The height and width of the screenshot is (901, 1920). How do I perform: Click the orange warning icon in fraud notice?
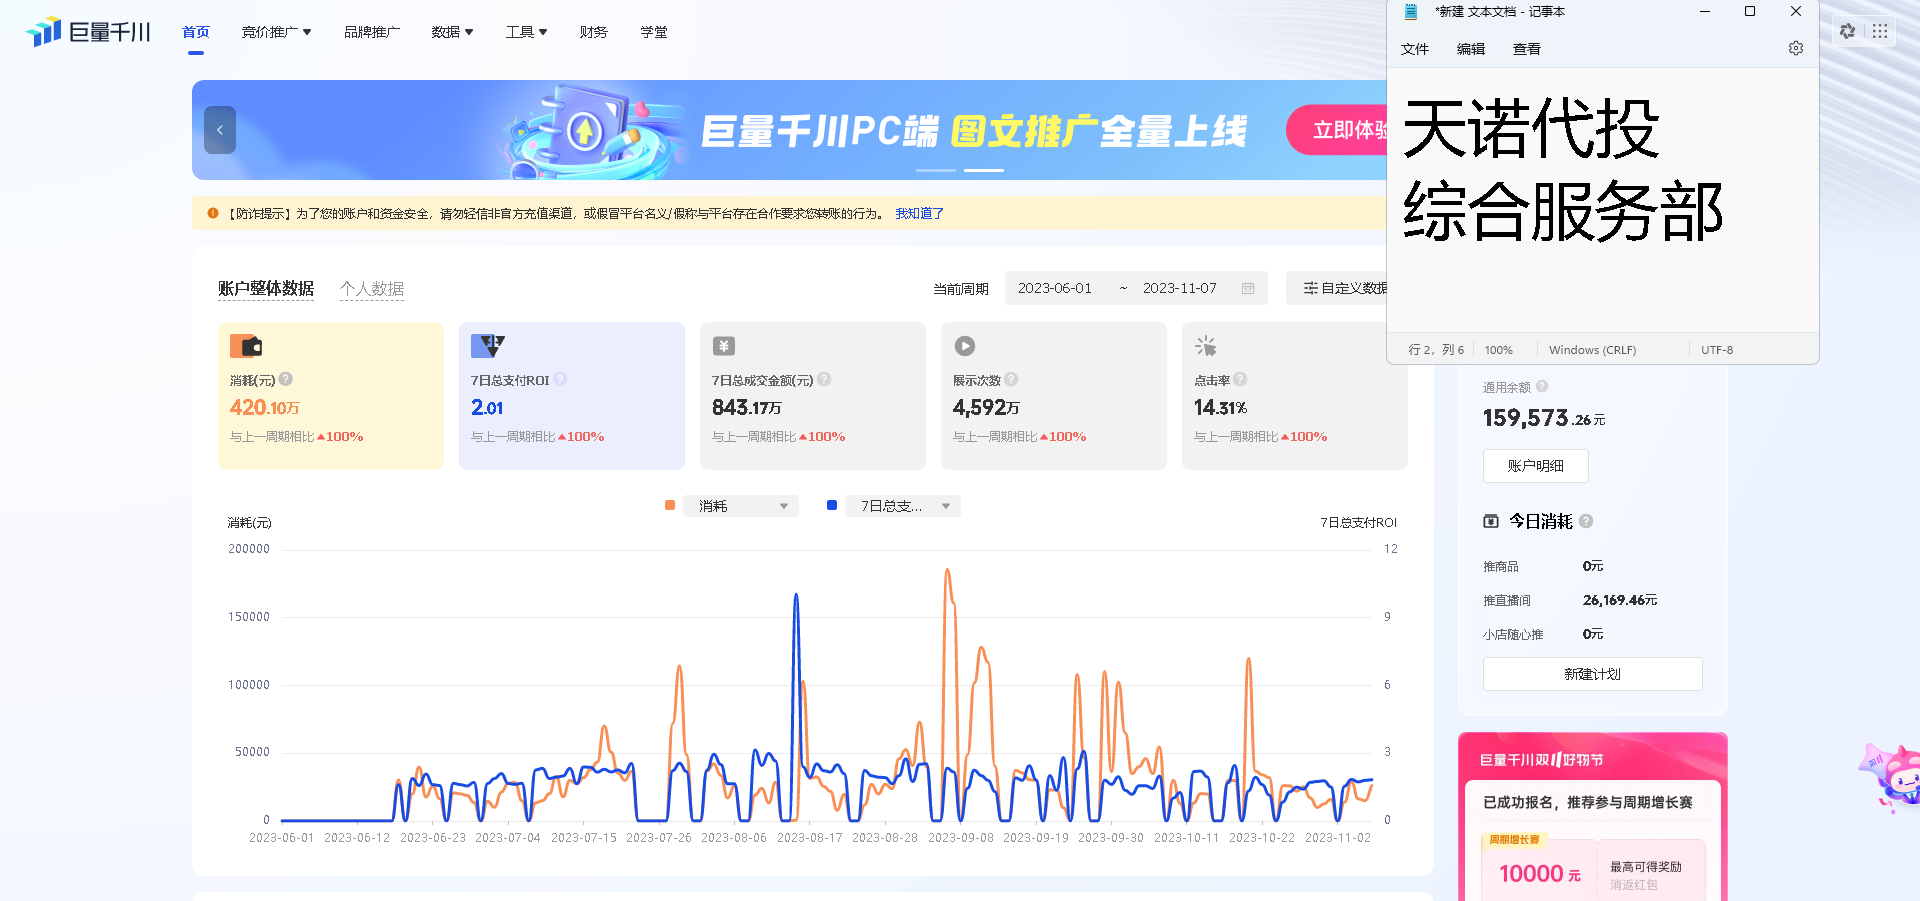[213, 213]
